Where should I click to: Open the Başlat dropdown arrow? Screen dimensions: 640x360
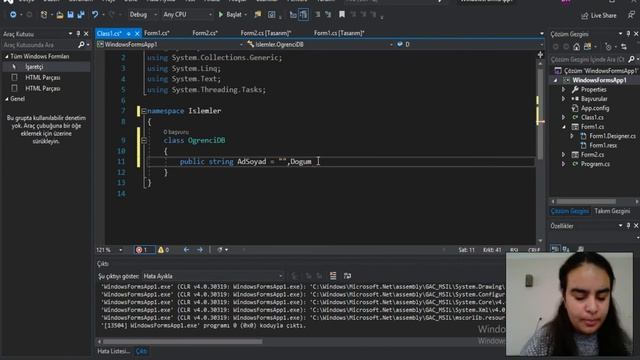pyautogui.click(x=246, y=15)
